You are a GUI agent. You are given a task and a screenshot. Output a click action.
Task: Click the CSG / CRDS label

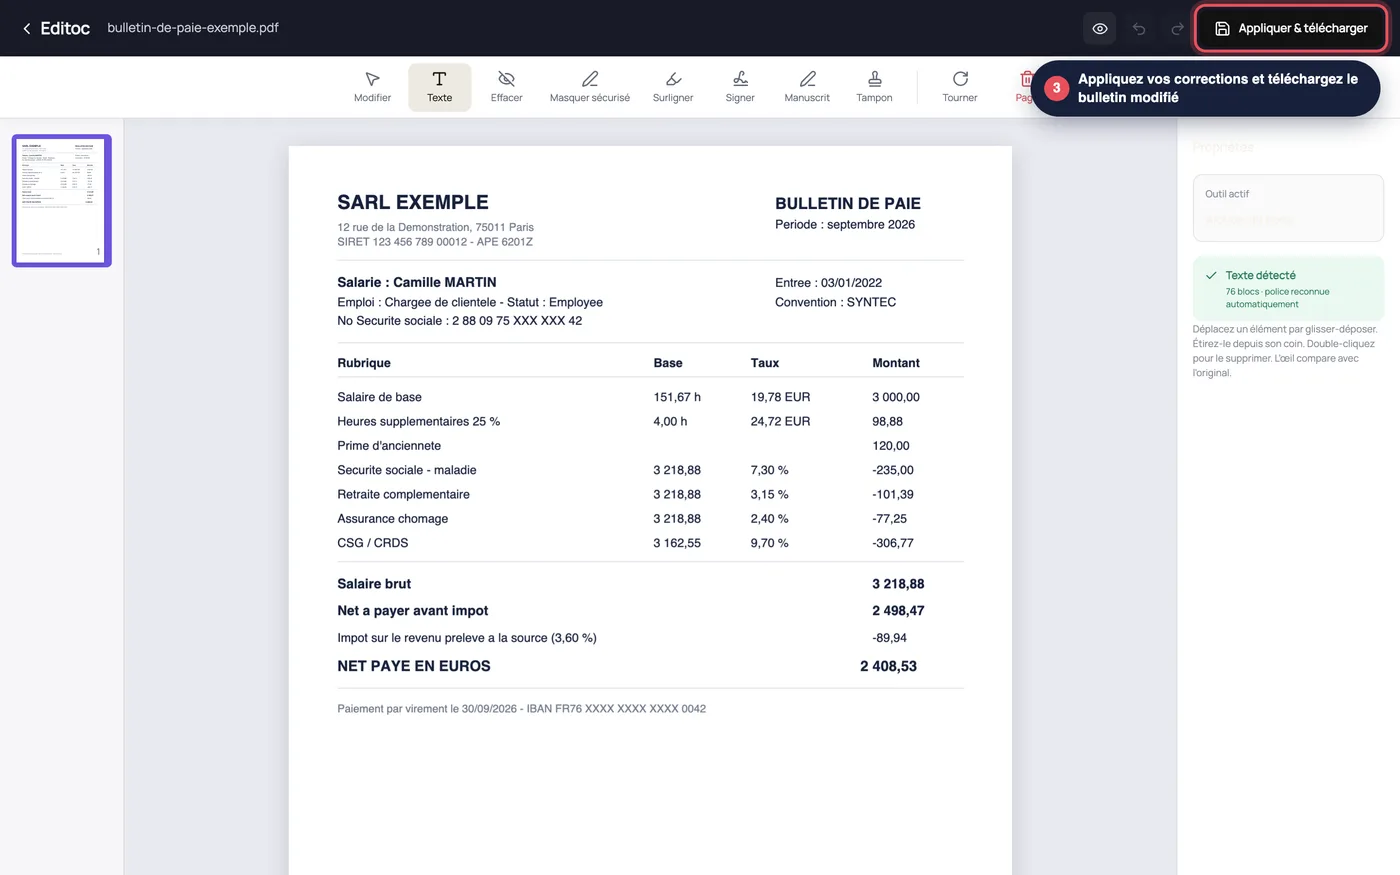372,543
